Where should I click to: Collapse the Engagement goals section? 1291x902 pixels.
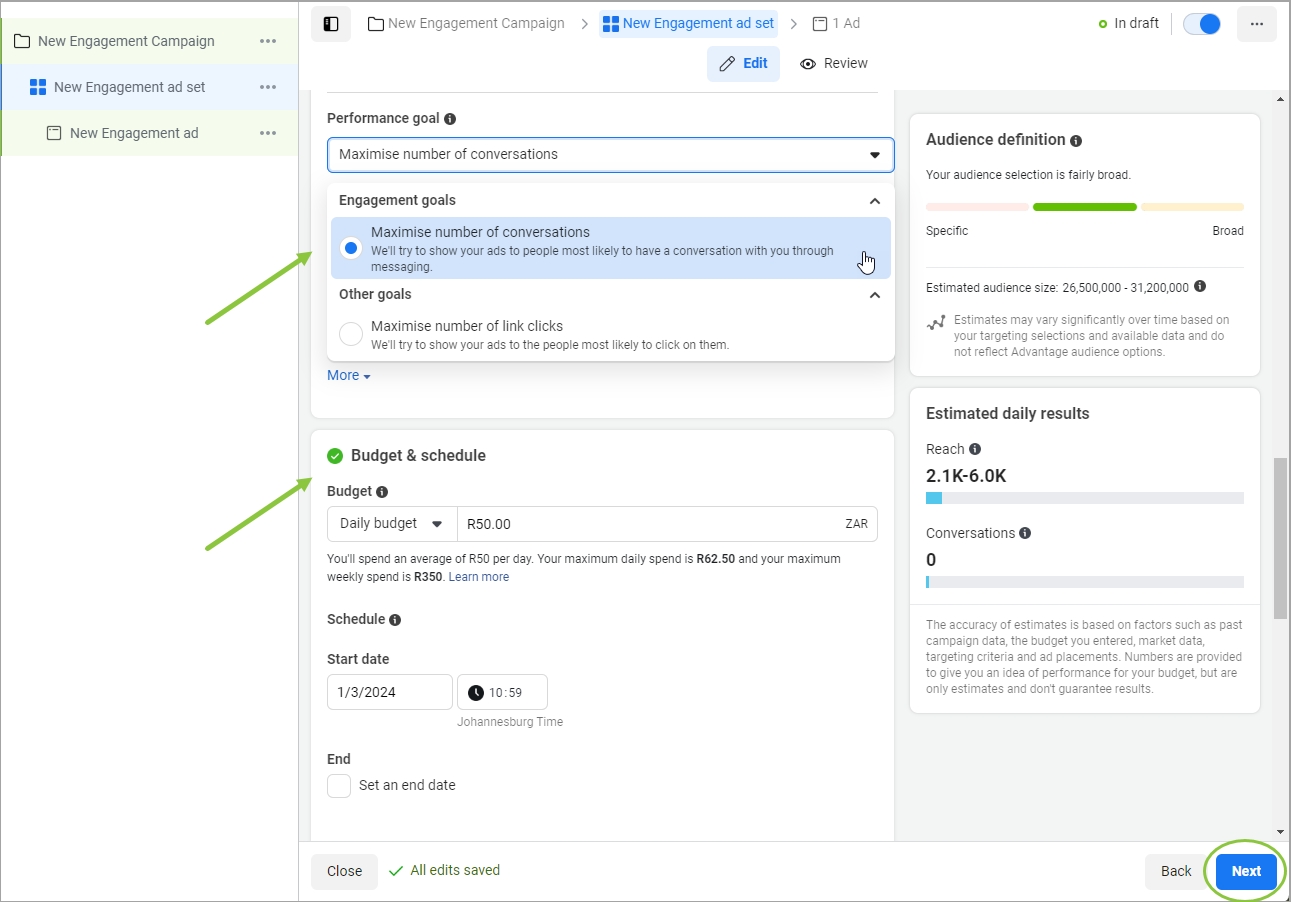875,201
